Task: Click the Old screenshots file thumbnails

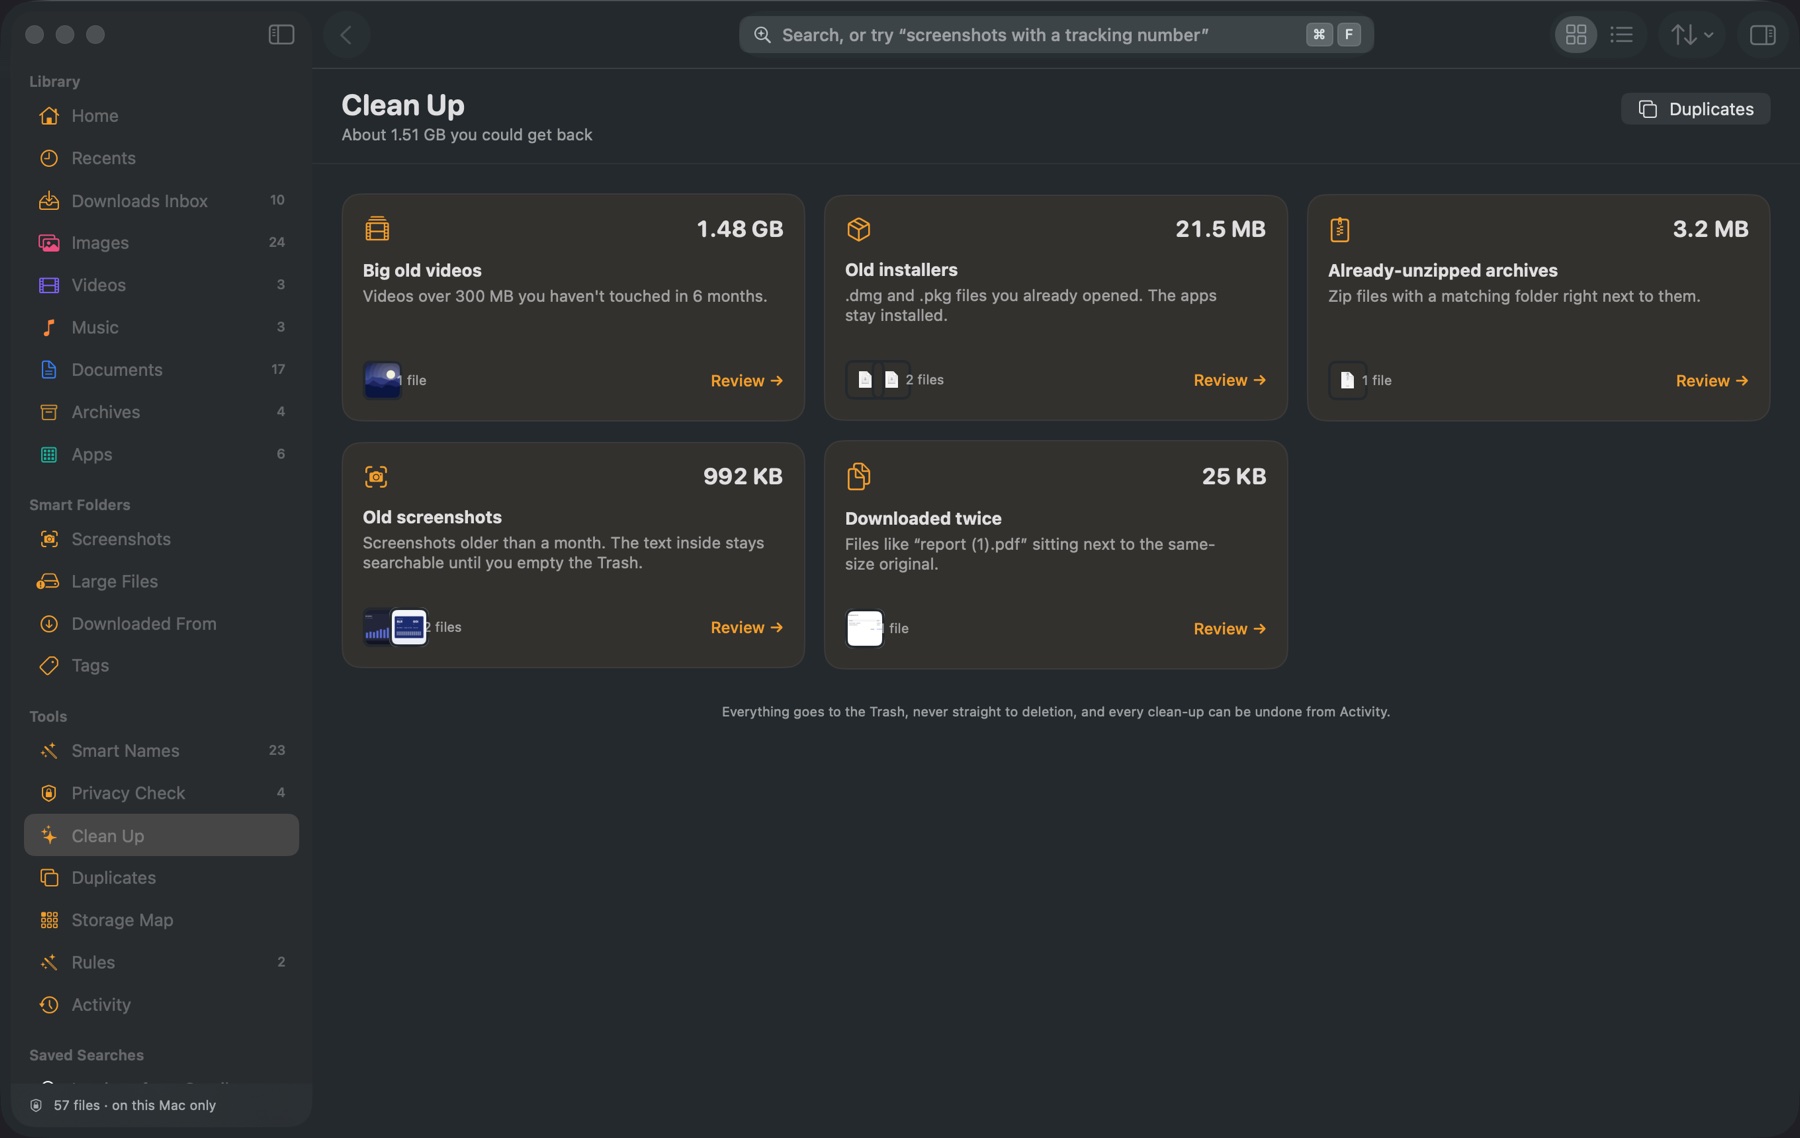Action: click(395, 628)
